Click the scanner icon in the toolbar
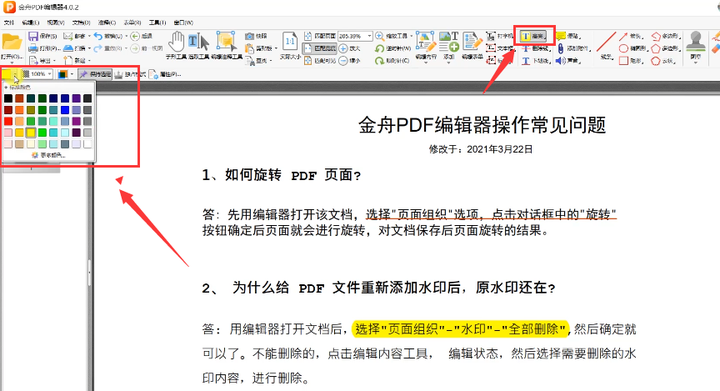This screenshot has height=391, width=720. point(68,48)
